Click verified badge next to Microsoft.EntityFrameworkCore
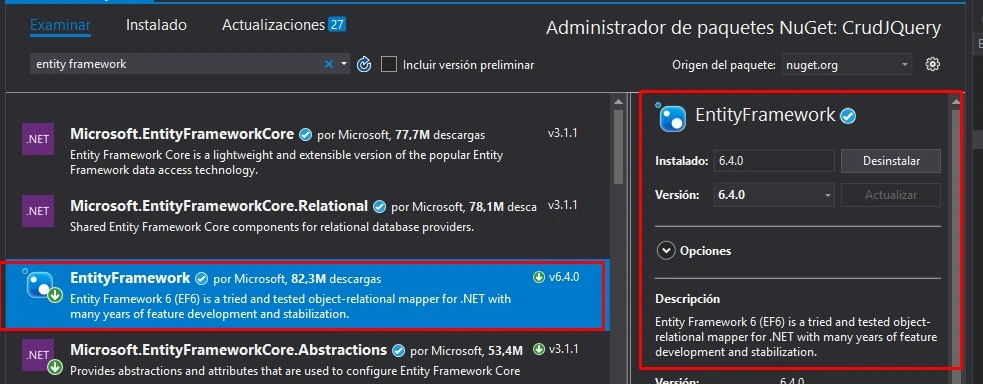Viewport: 983px width, 384px height. [x=306, y=135]
